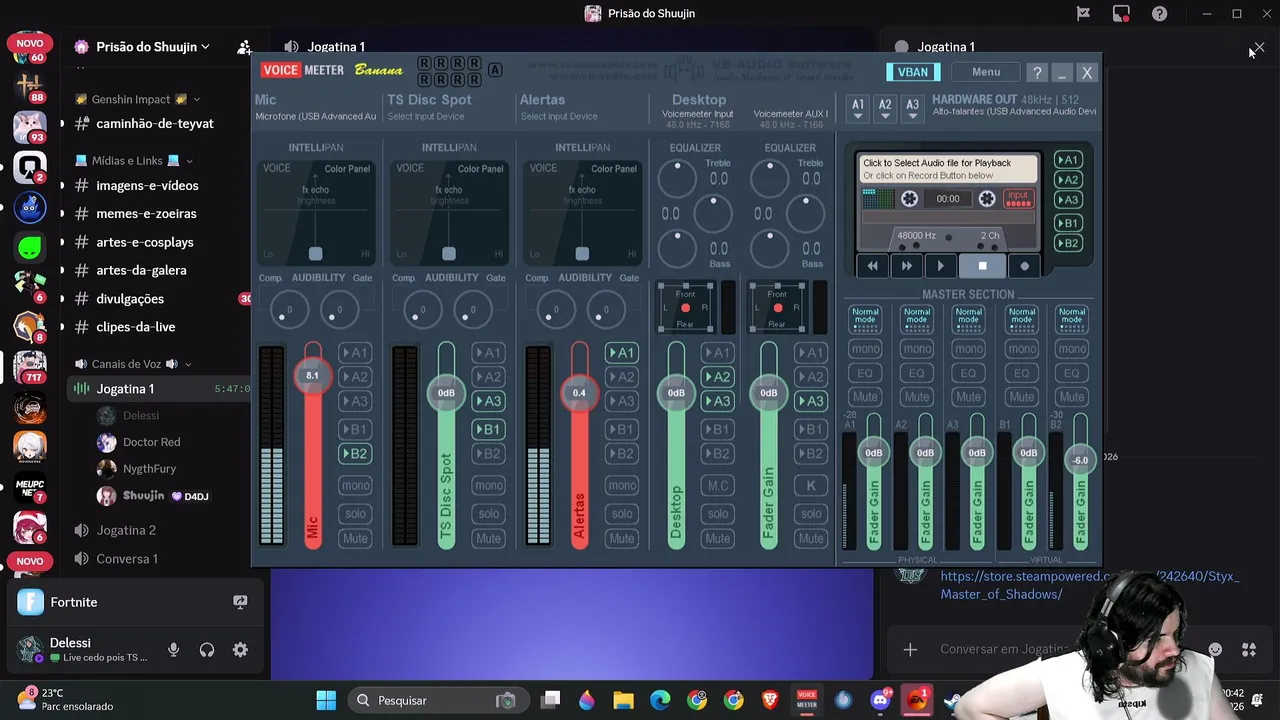This screenshot has height=720, width=1280.
Task: Enable solo on Alertas strip
Action: (x=621, y=514)
